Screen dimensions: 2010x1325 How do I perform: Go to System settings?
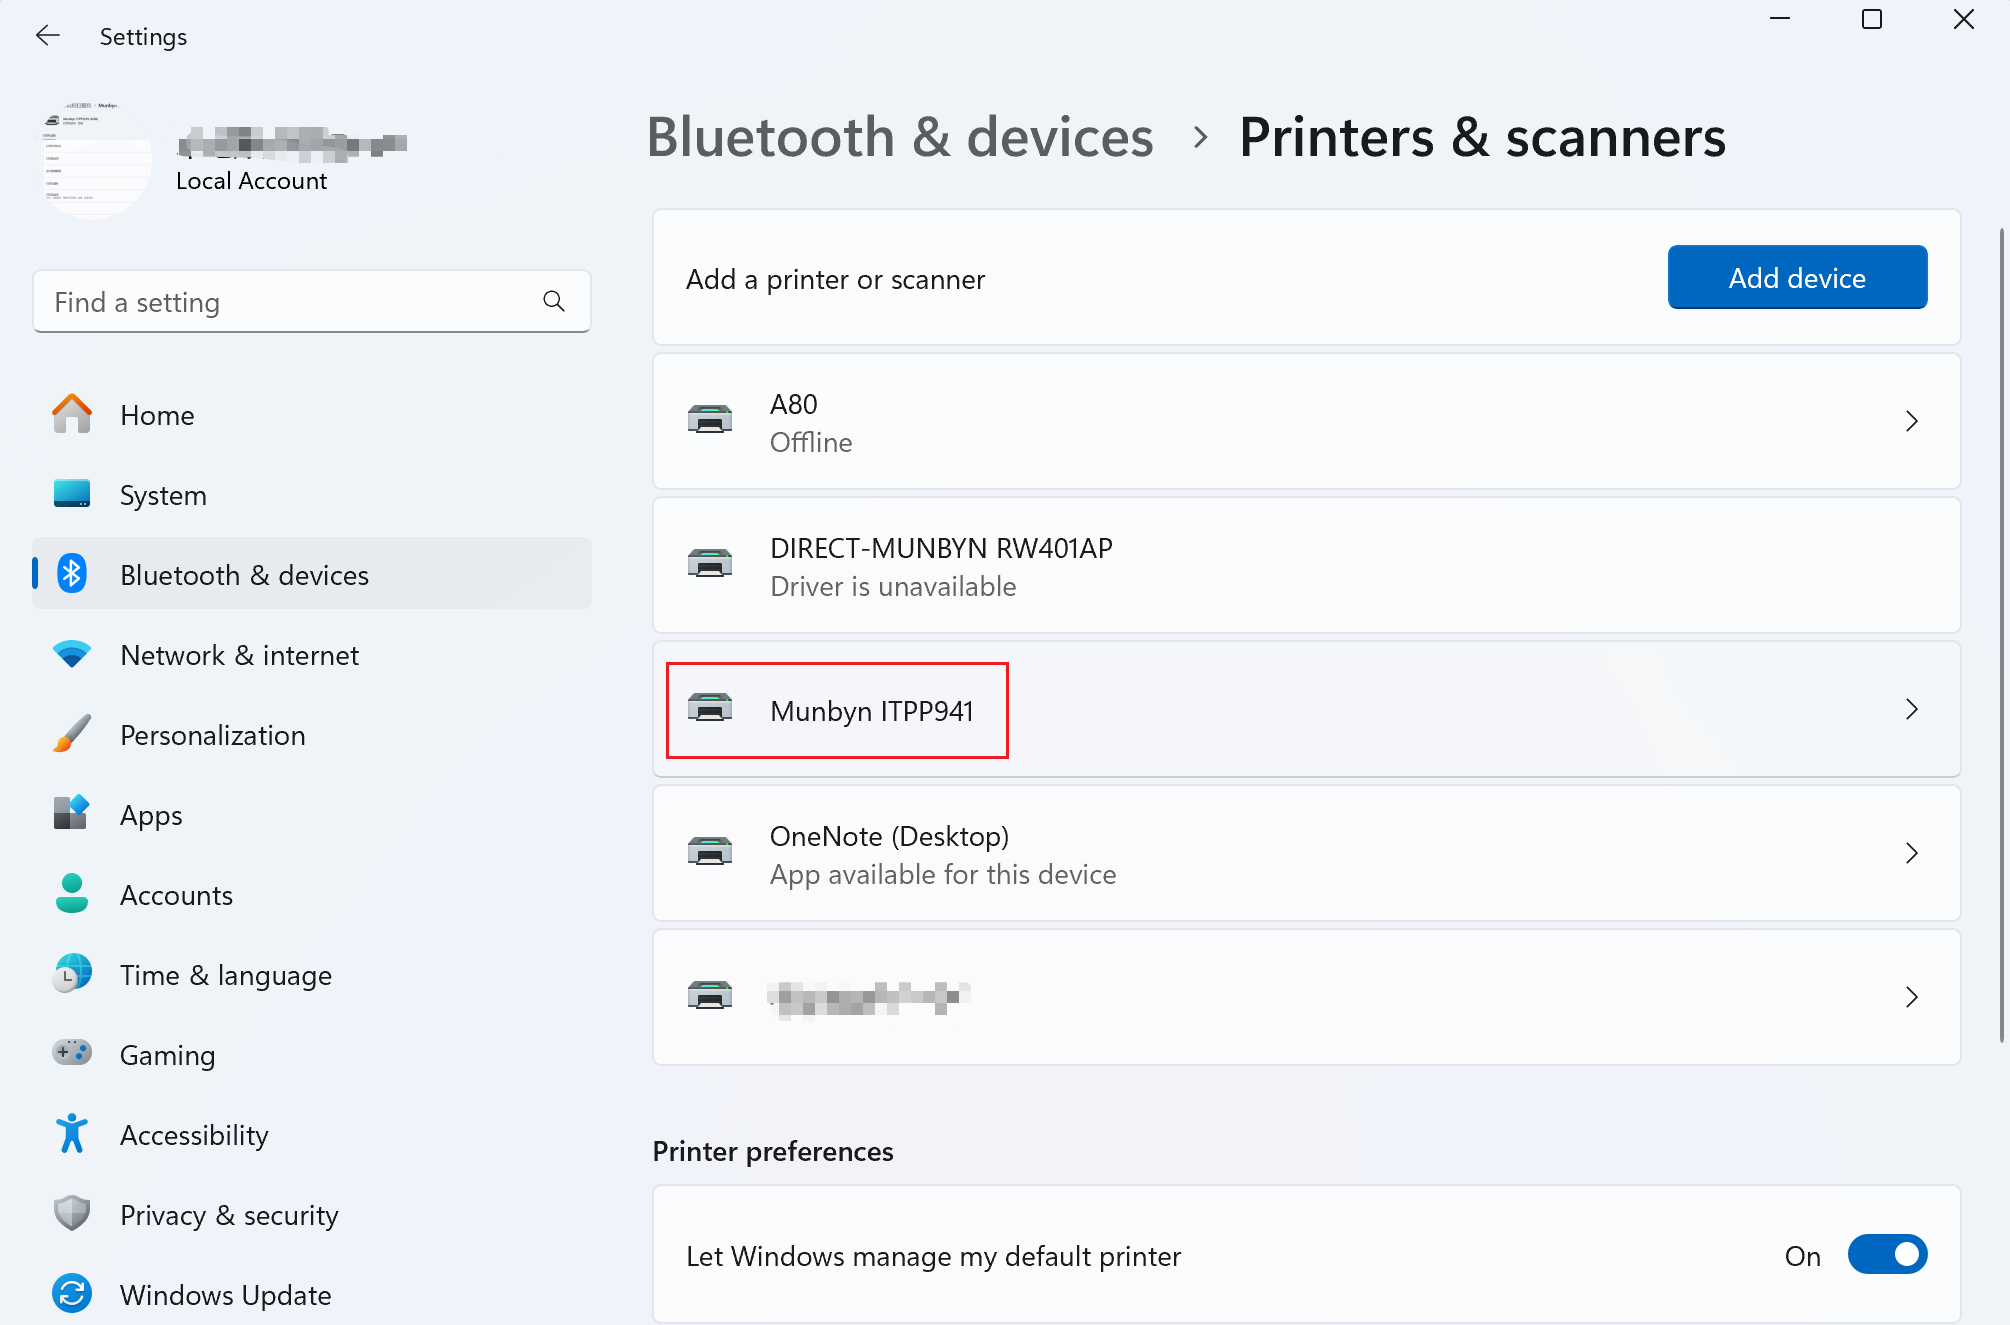click(312, 494)
